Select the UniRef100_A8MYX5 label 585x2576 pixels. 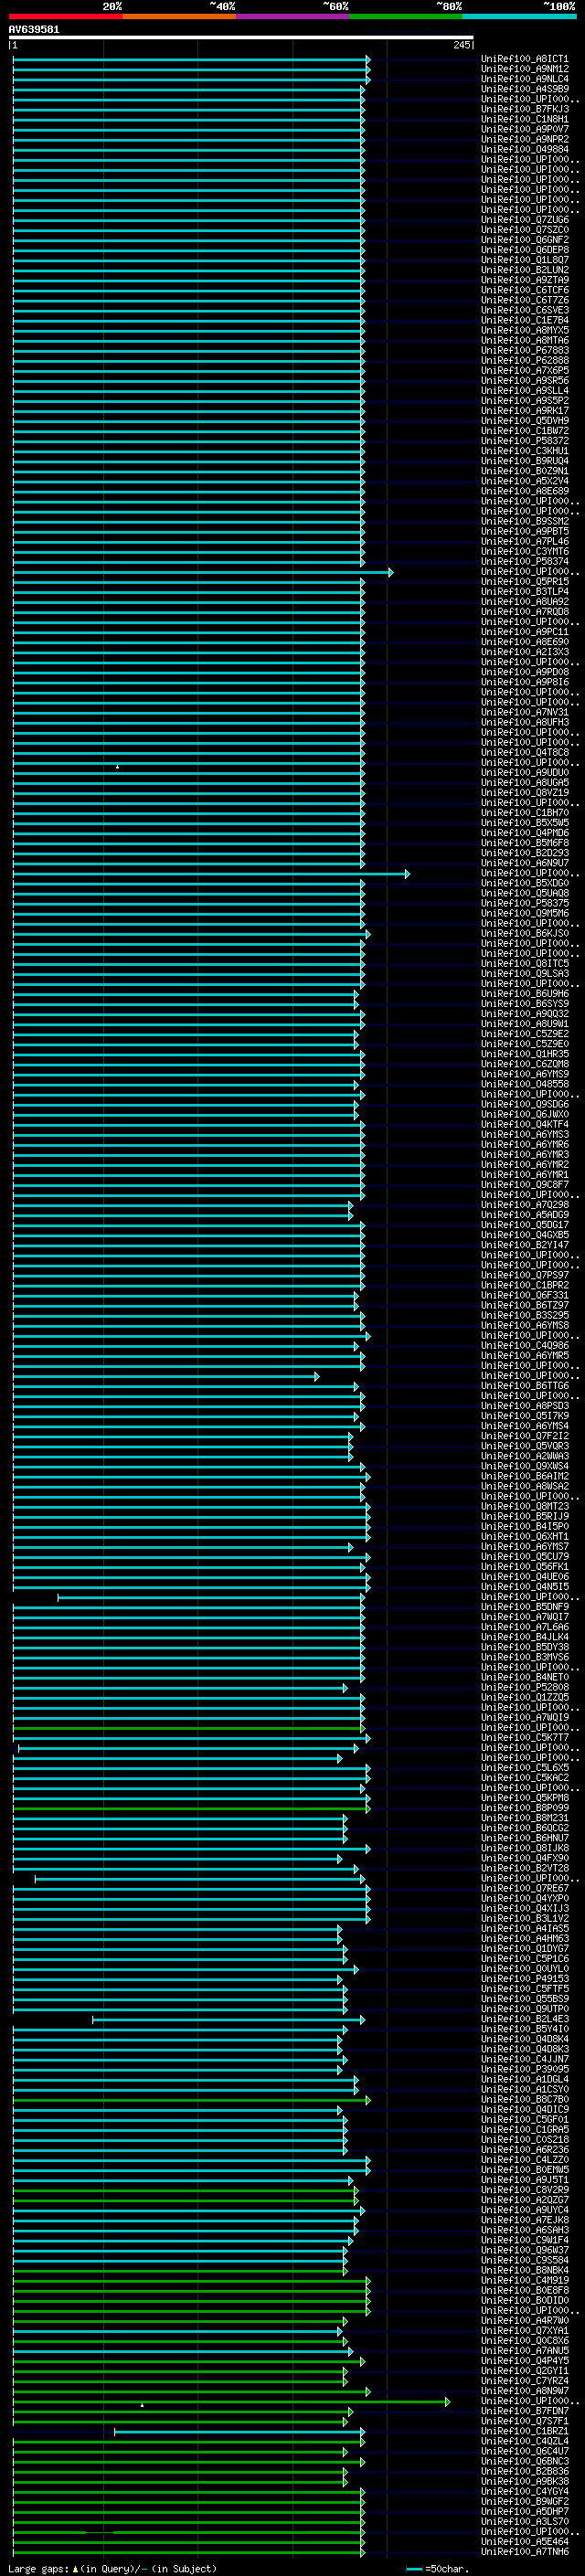[525, 330]
